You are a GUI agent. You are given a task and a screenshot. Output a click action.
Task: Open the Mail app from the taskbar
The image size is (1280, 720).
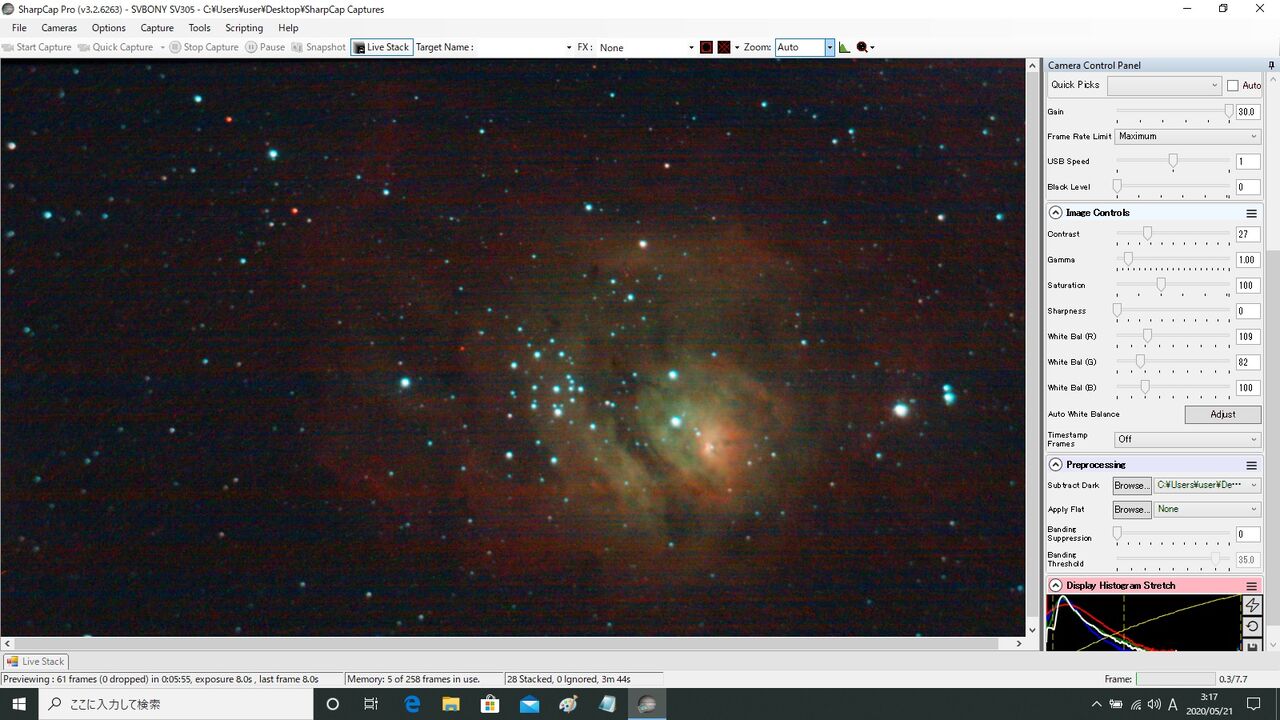[529, 704]
